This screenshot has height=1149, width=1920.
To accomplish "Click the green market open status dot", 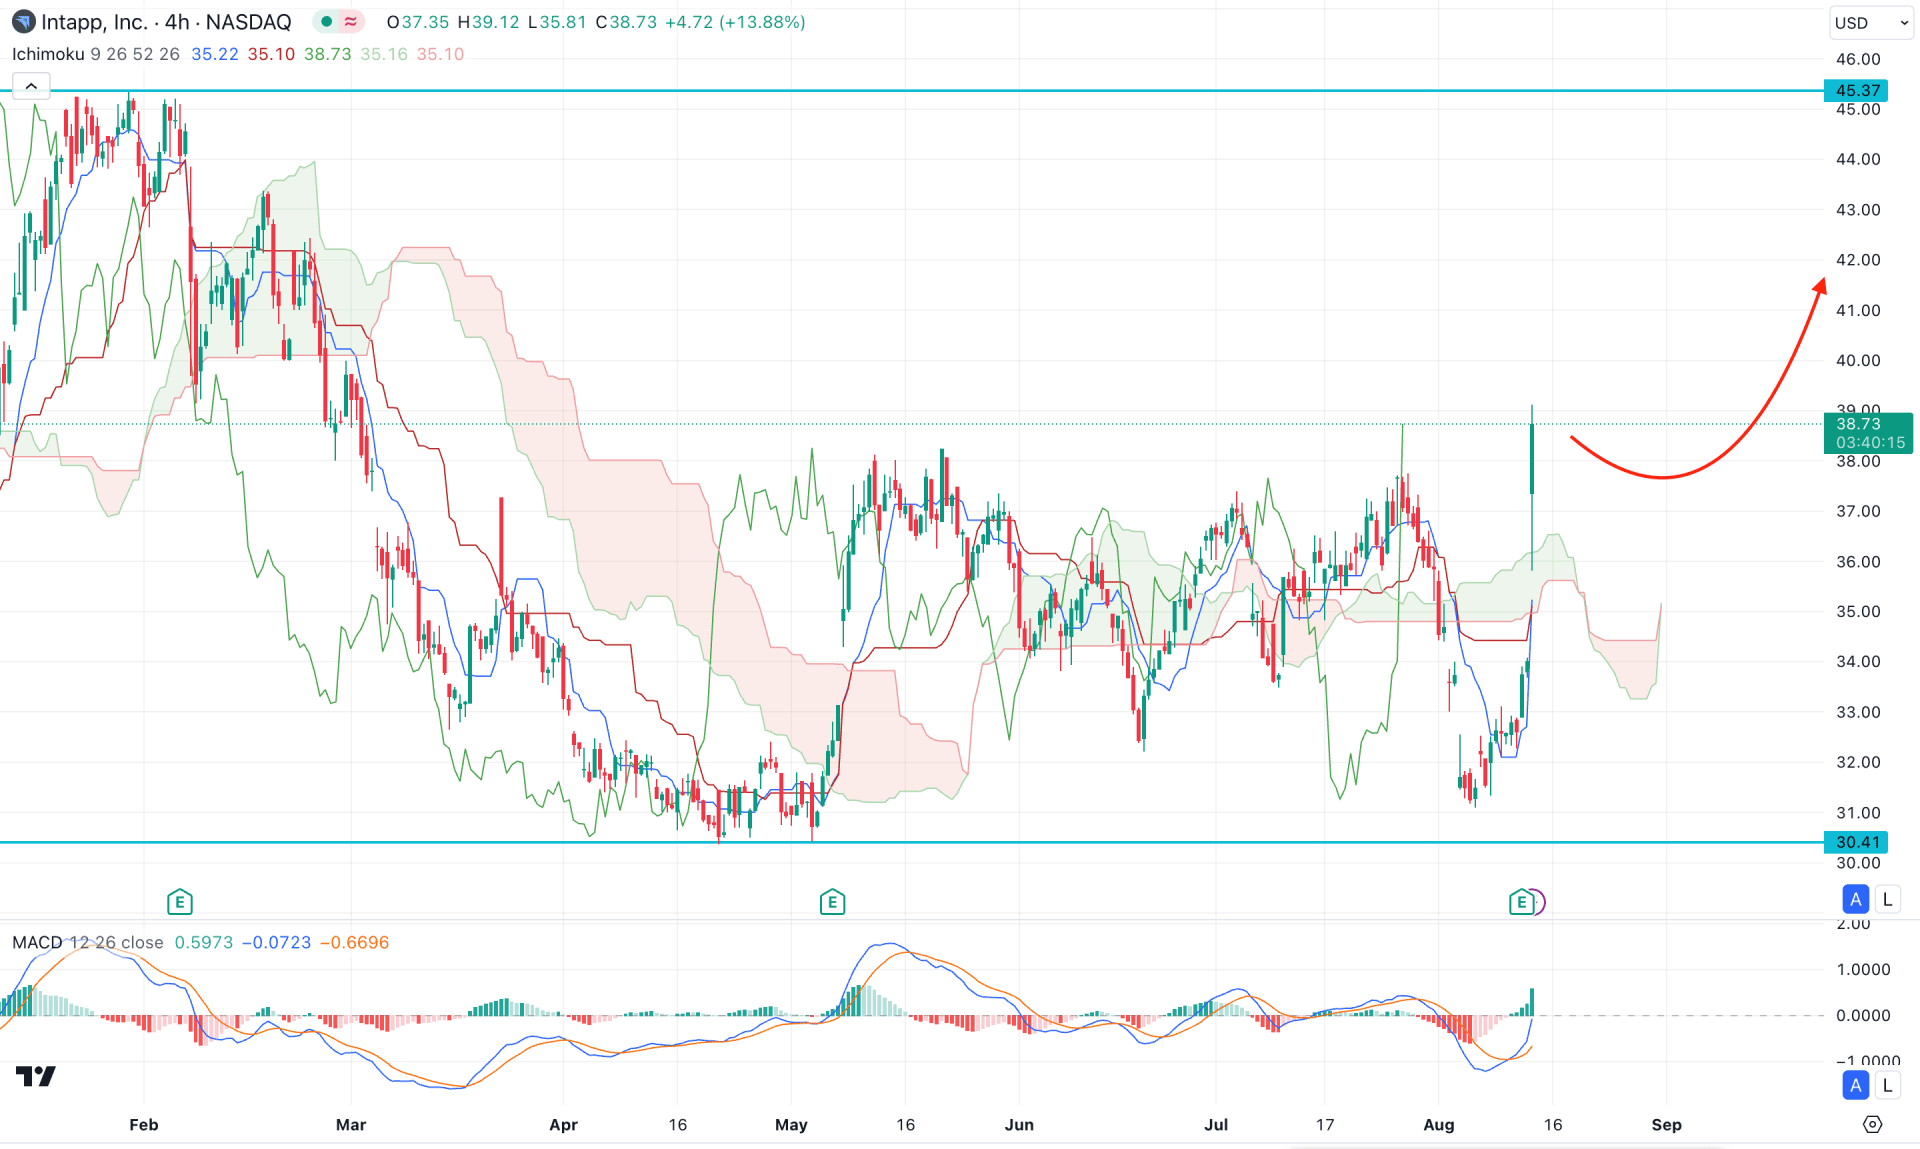I will coord(327,22).
